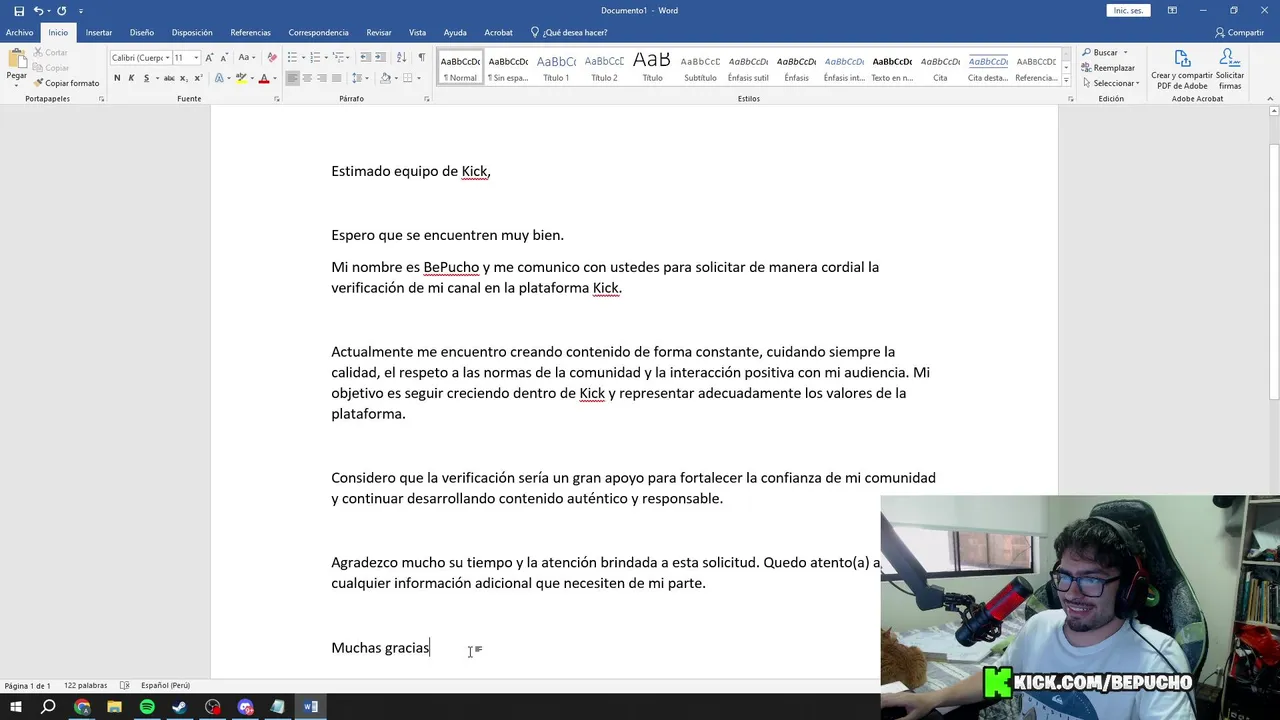Click Copiar formato format painter

tap(66, 83)
